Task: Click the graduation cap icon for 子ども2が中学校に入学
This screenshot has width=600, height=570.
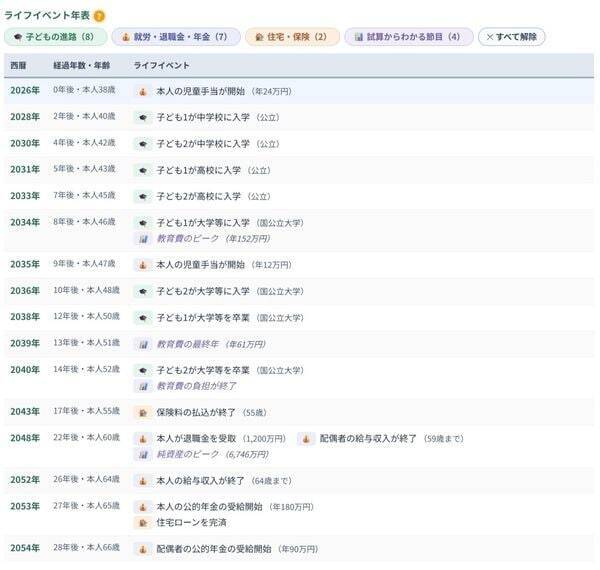Action: (x=143, y=144)
